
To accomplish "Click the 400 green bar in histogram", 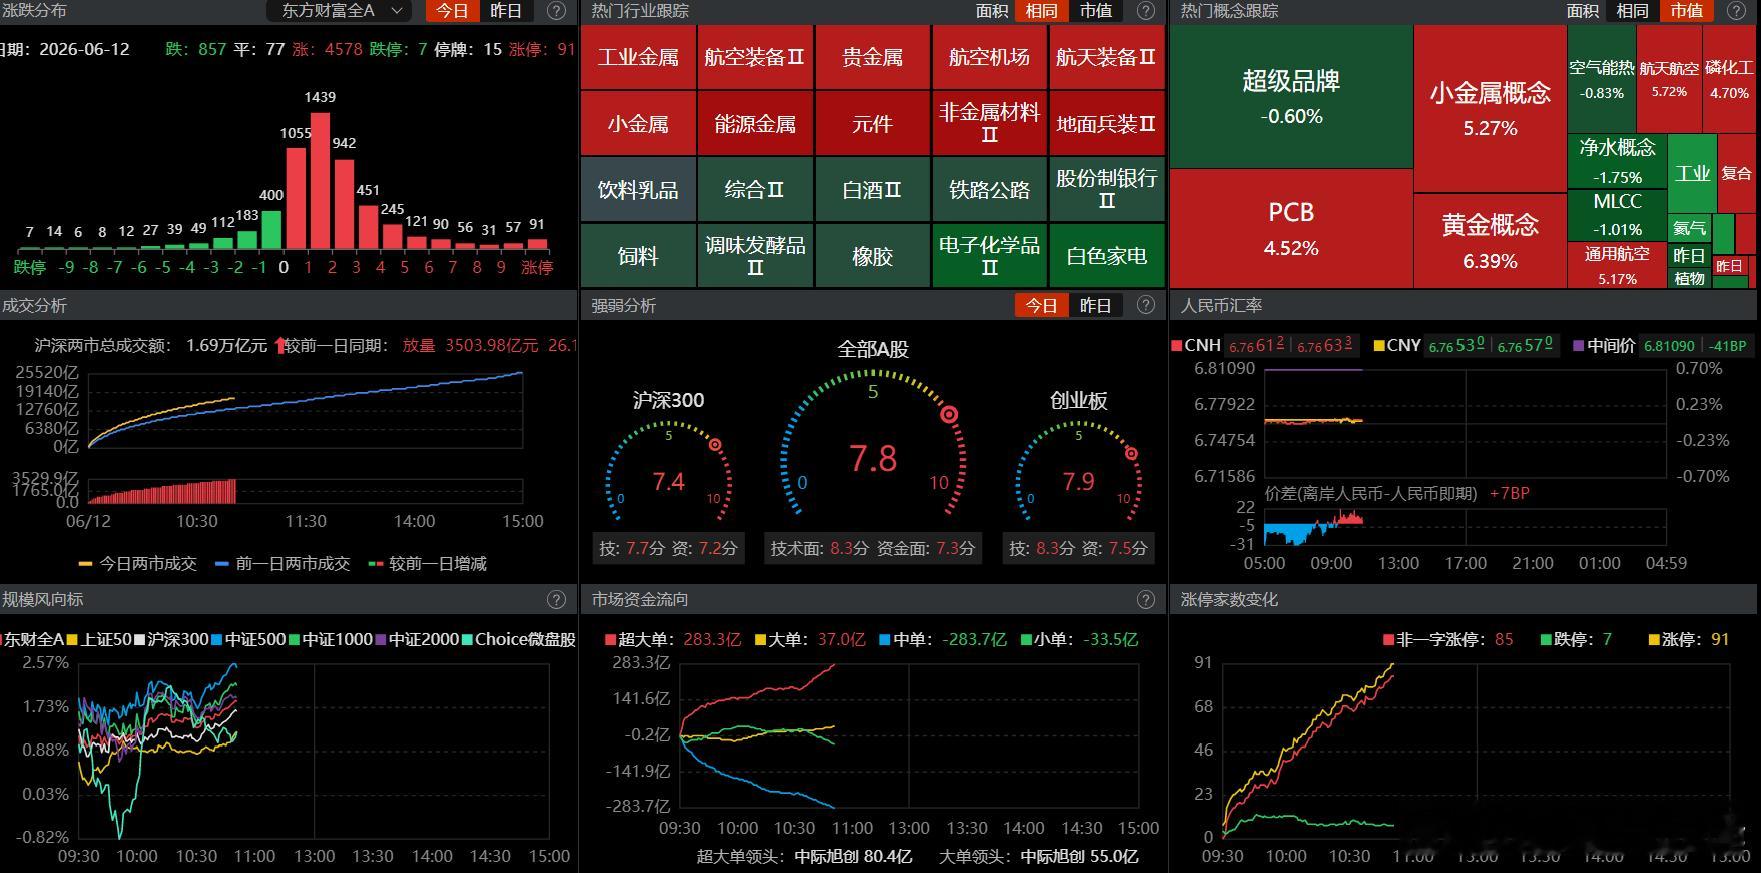I will (x=271, y=229).
